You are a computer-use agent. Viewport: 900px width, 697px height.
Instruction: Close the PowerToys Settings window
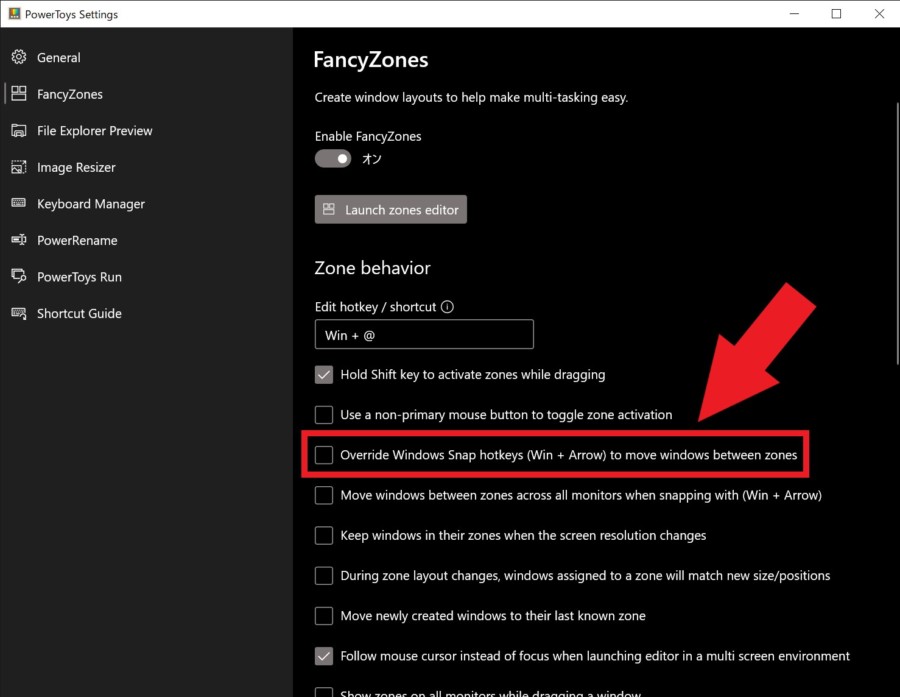(x=879, y=14)
